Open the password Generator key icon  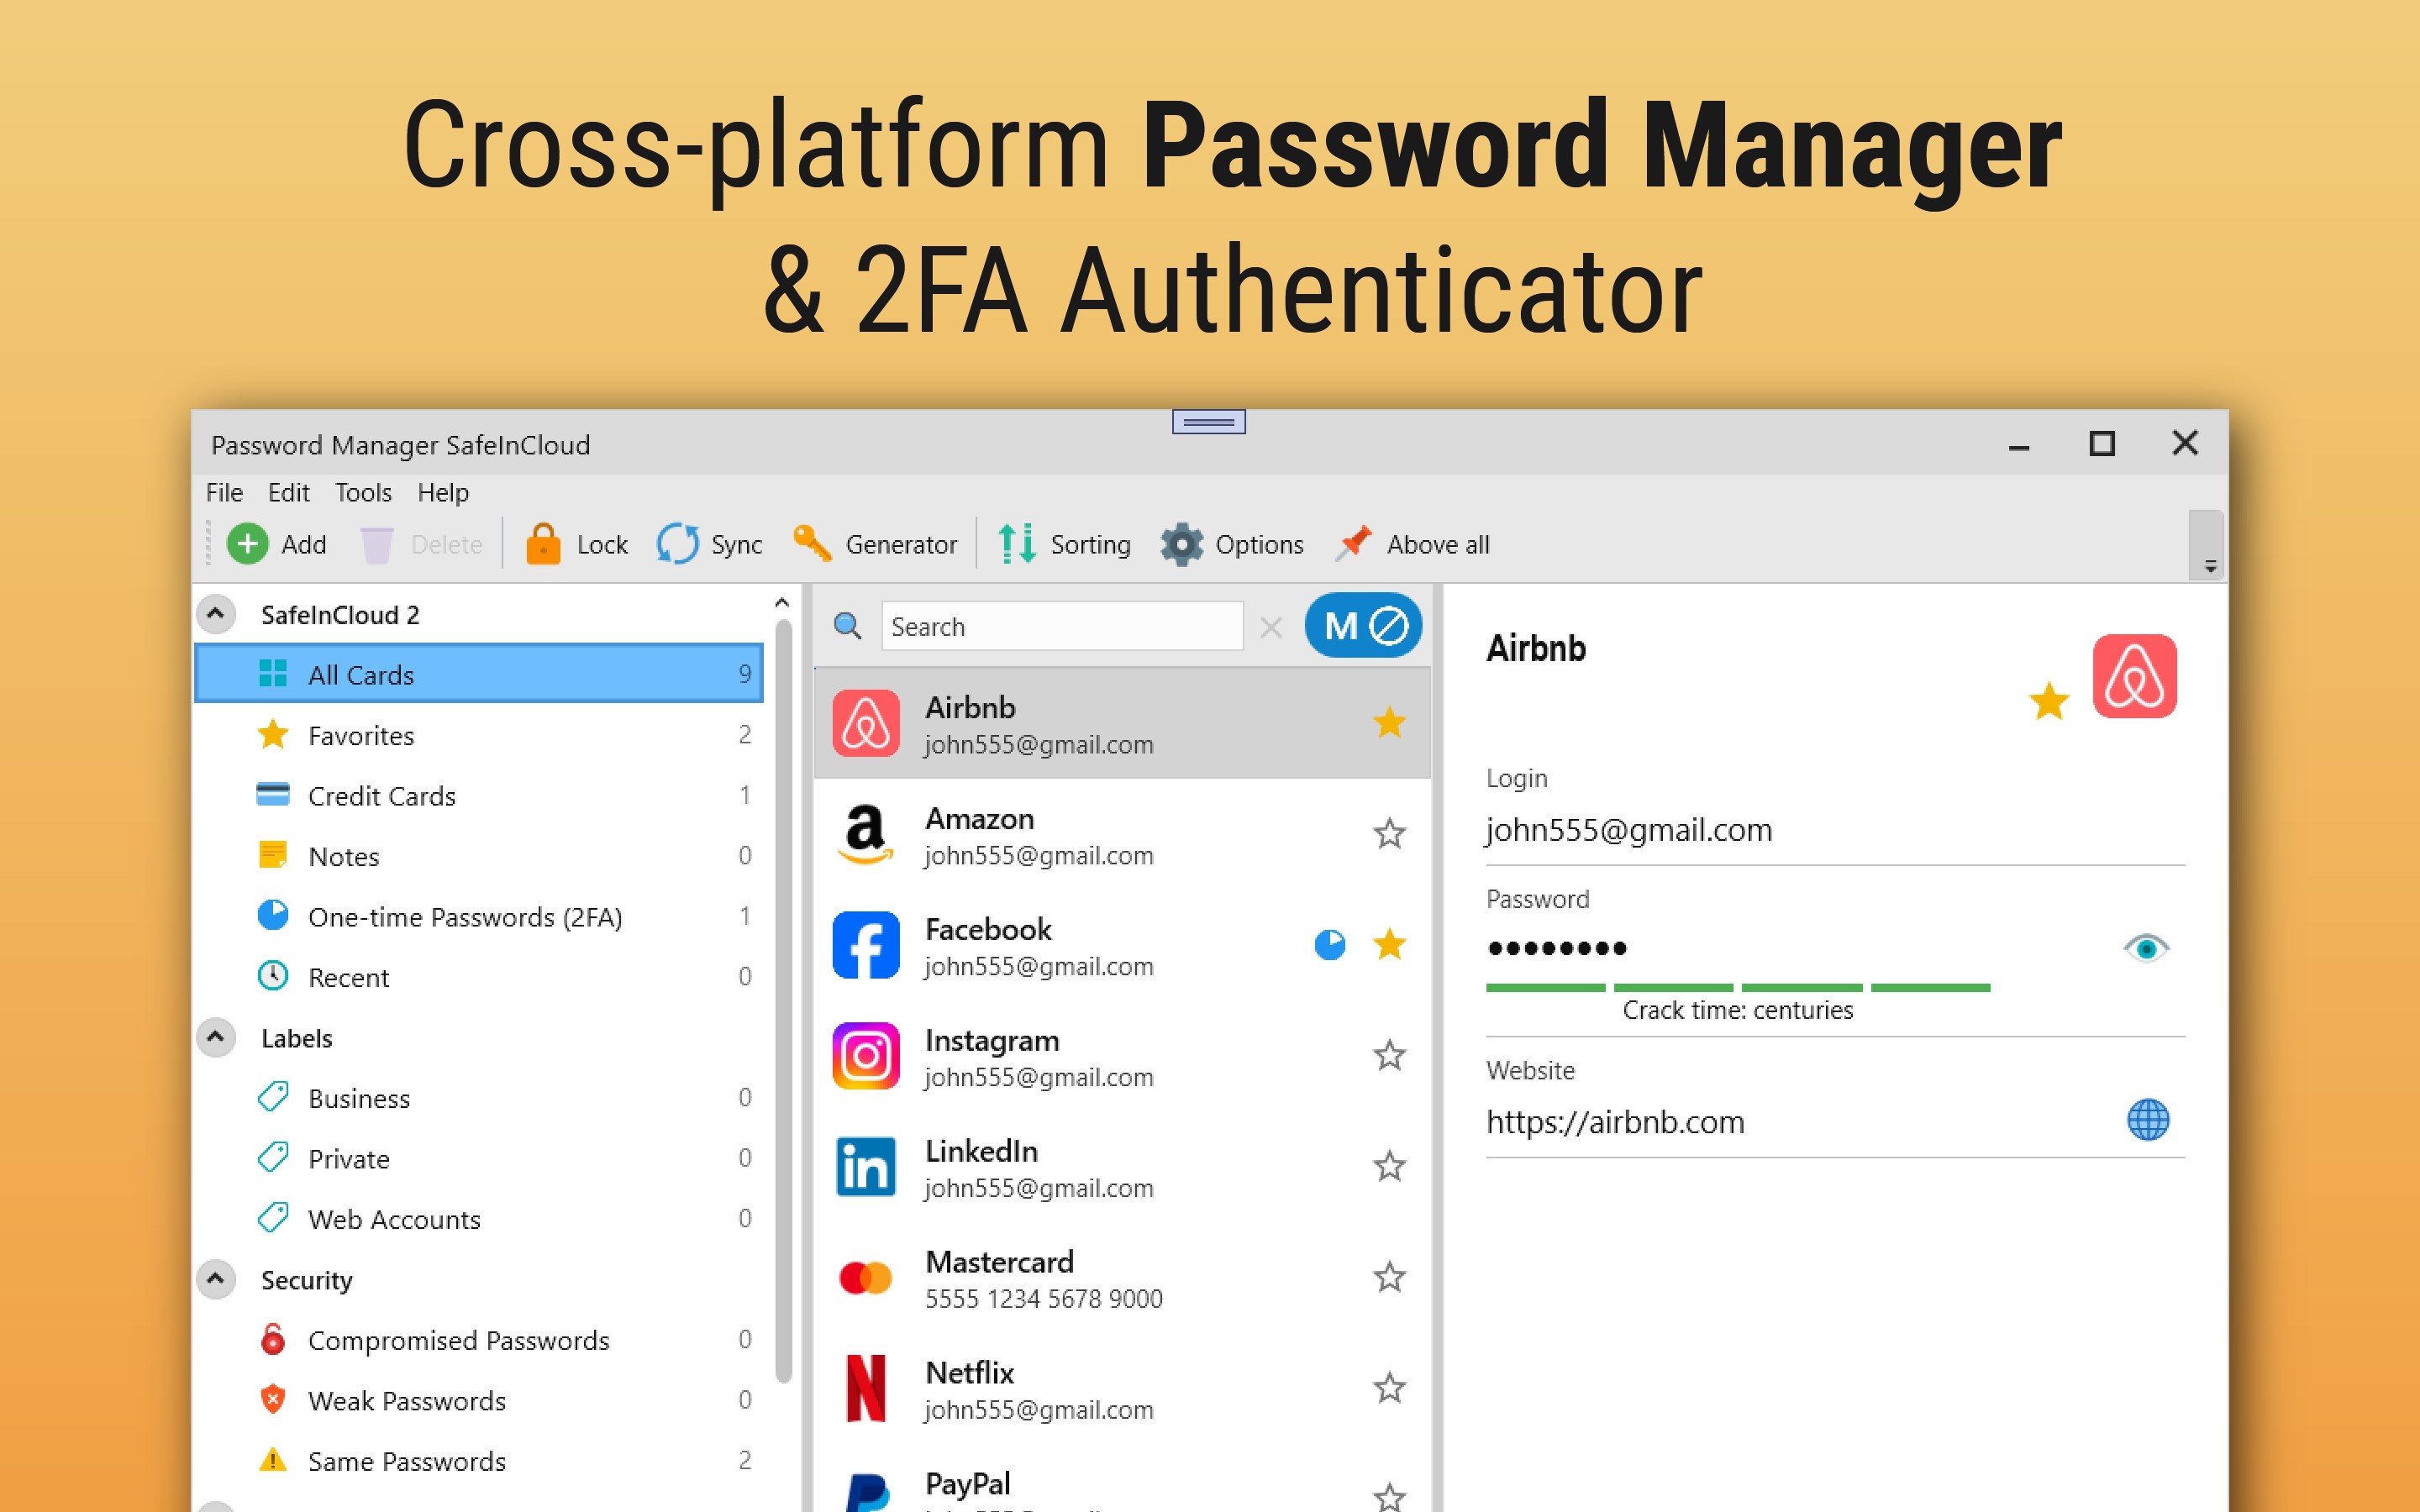(x=812, y=544)
